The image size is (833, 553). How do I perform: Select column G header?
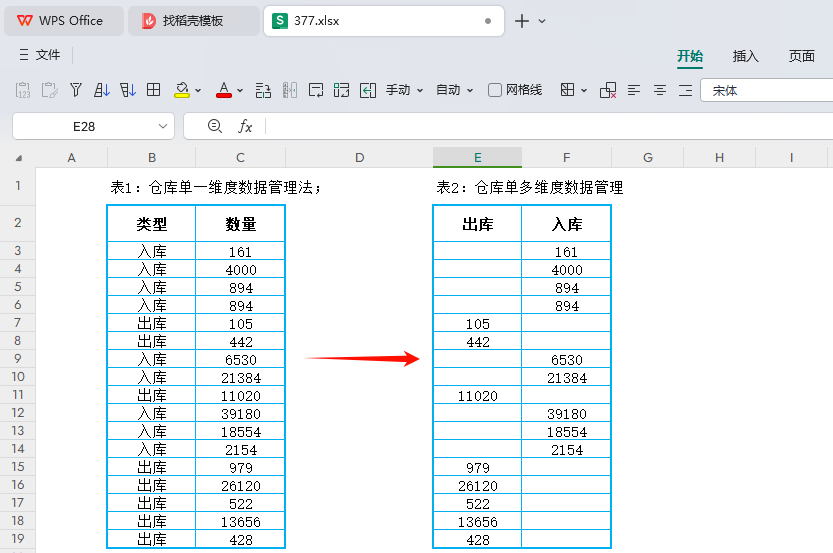(x=648, y=158)
